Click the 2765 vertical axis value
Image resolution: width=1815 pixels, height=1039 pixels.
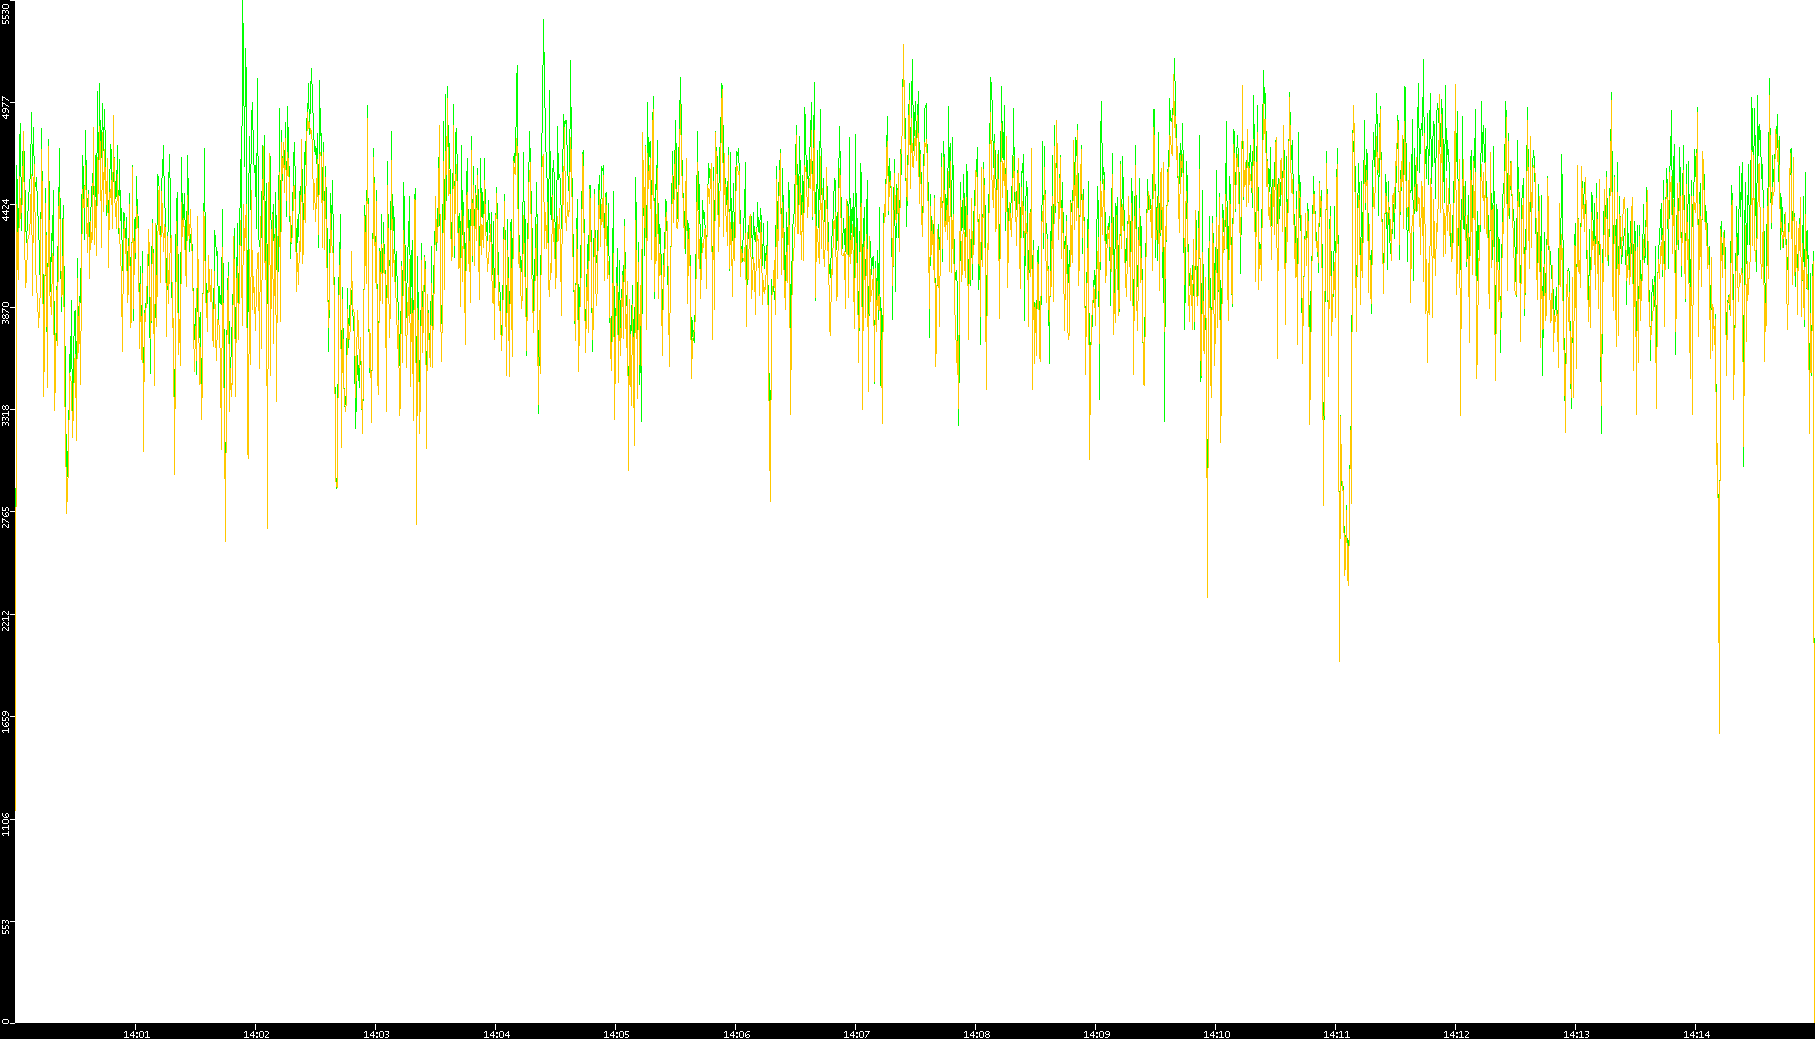click(7, 517)
